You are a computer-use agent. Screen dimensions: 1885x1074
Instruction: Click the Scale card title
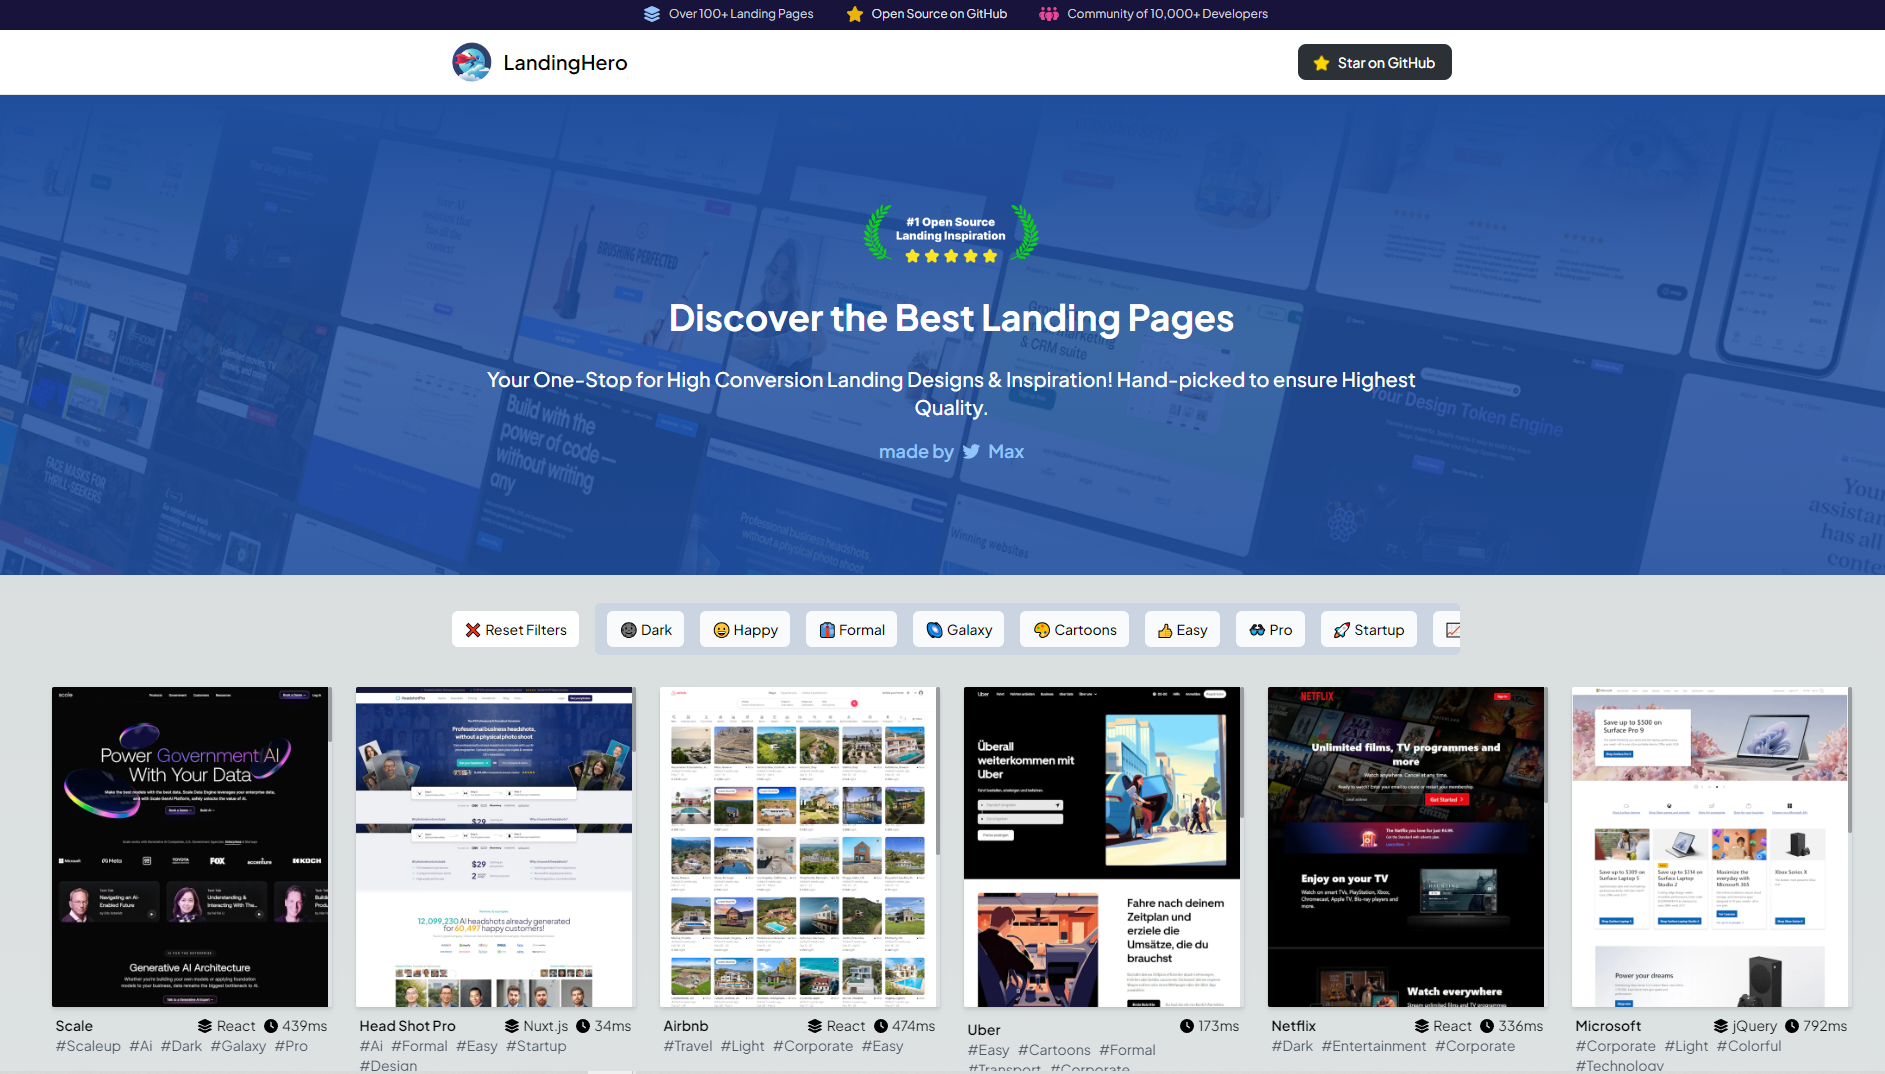click(x=74, y=1026)
